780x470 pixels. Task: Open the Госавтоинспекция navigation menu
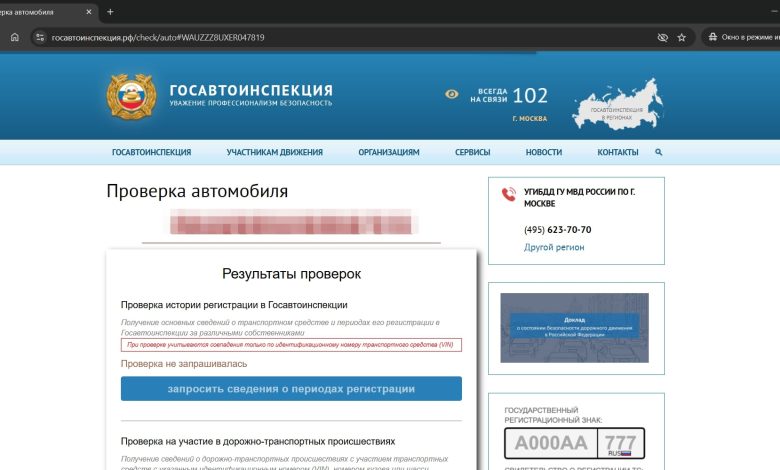[151, 153]
